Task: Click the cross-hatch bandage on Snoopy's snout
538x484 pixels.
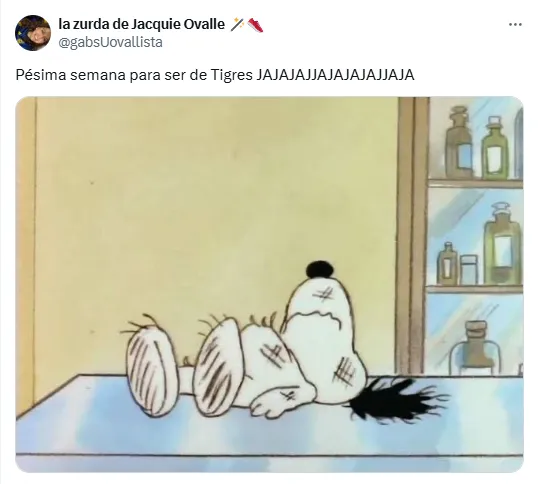Action: coord(324,295)
